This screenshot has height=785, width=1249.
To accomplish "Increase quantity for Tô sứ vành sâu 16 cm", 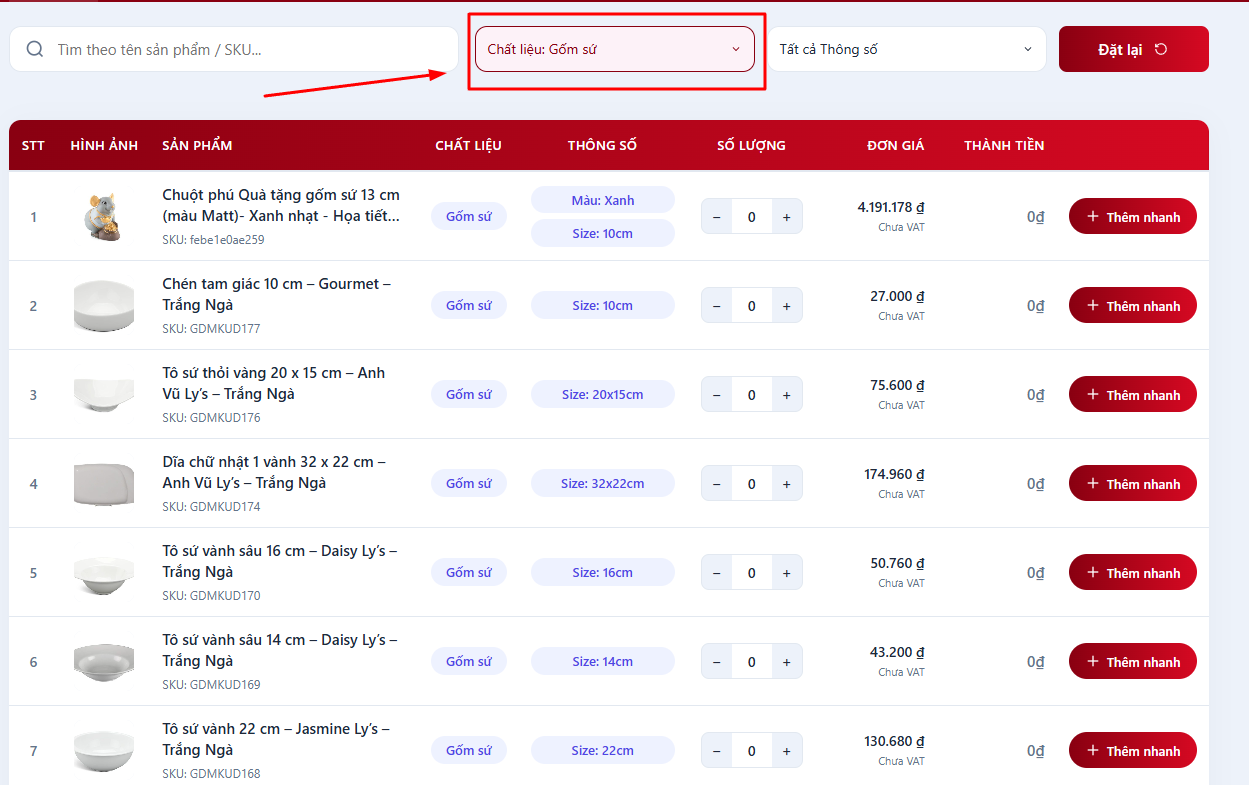I will pyautogui.click(x=786, y=573).
